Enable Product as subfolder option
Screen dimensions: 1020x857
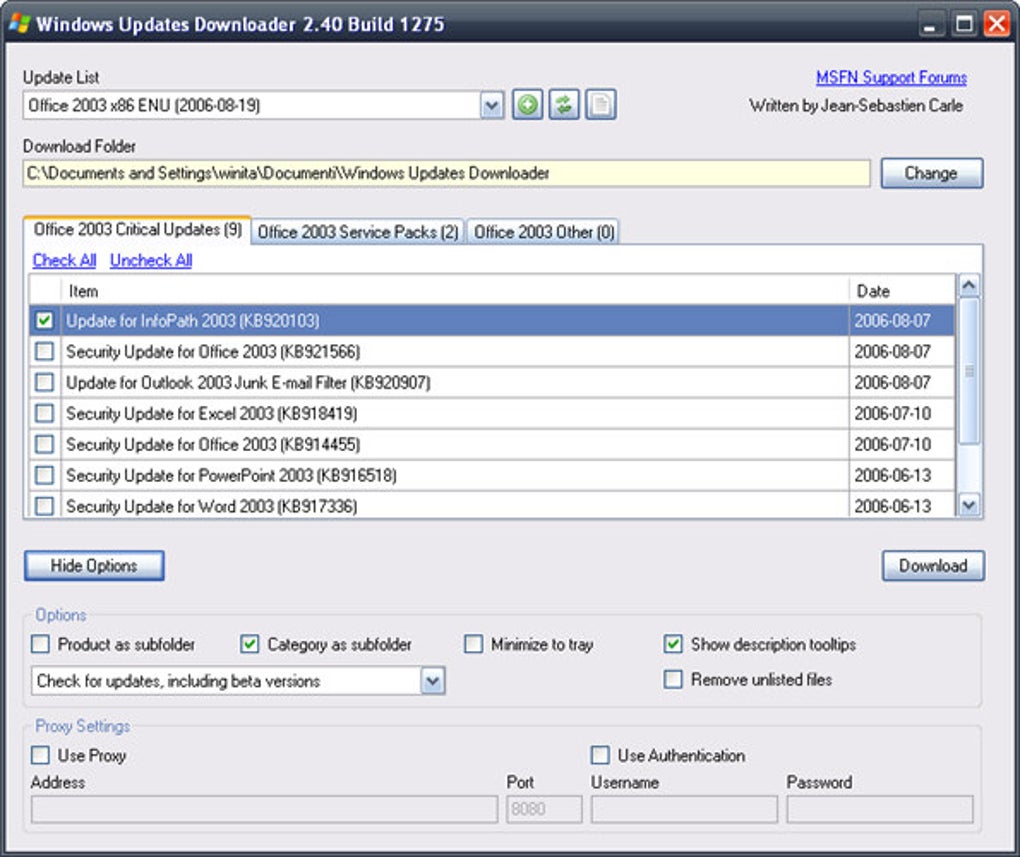[40, 644]
